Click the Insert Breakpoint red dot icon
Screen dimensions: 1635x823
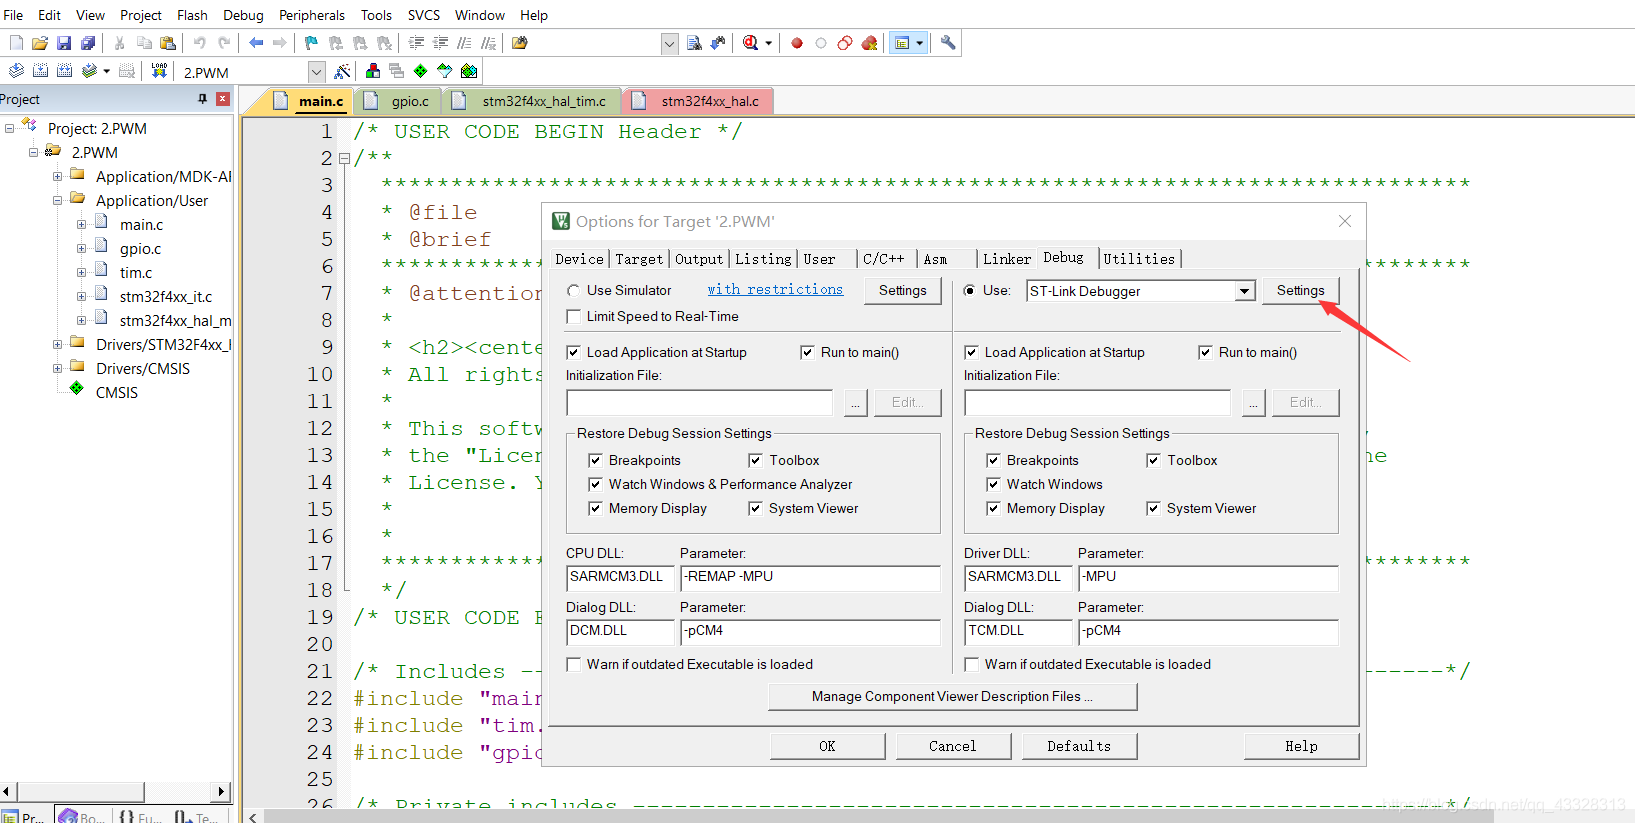pos(797,43)
